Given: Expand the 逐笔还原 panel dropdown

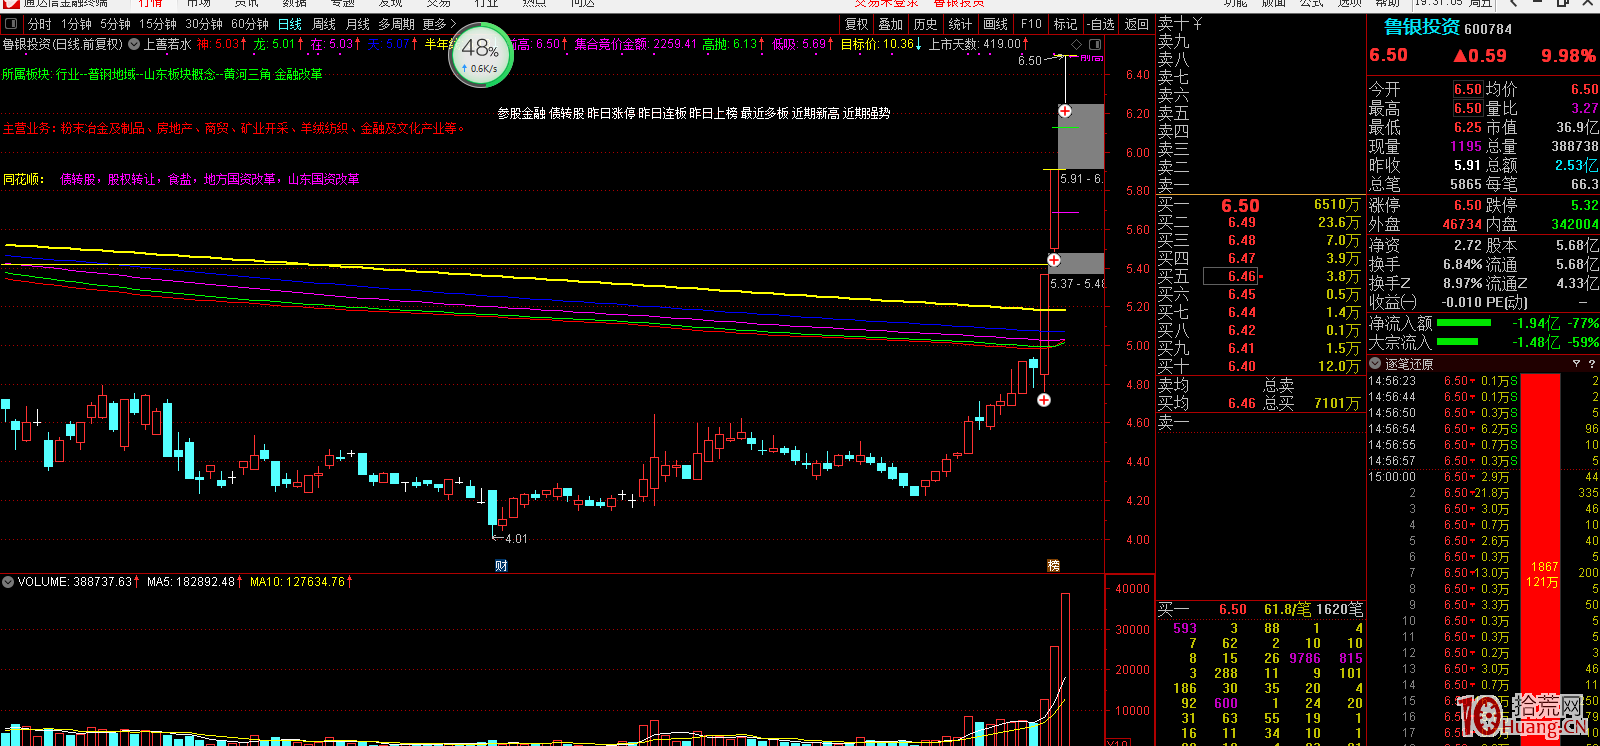Looking at the screenshot, I should (1375, 364).
